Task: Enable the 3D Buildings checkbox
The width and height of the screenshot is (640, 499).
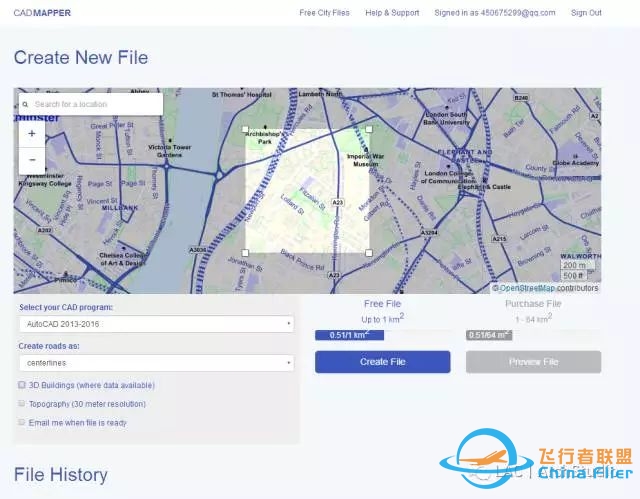Action: (22, 385)
